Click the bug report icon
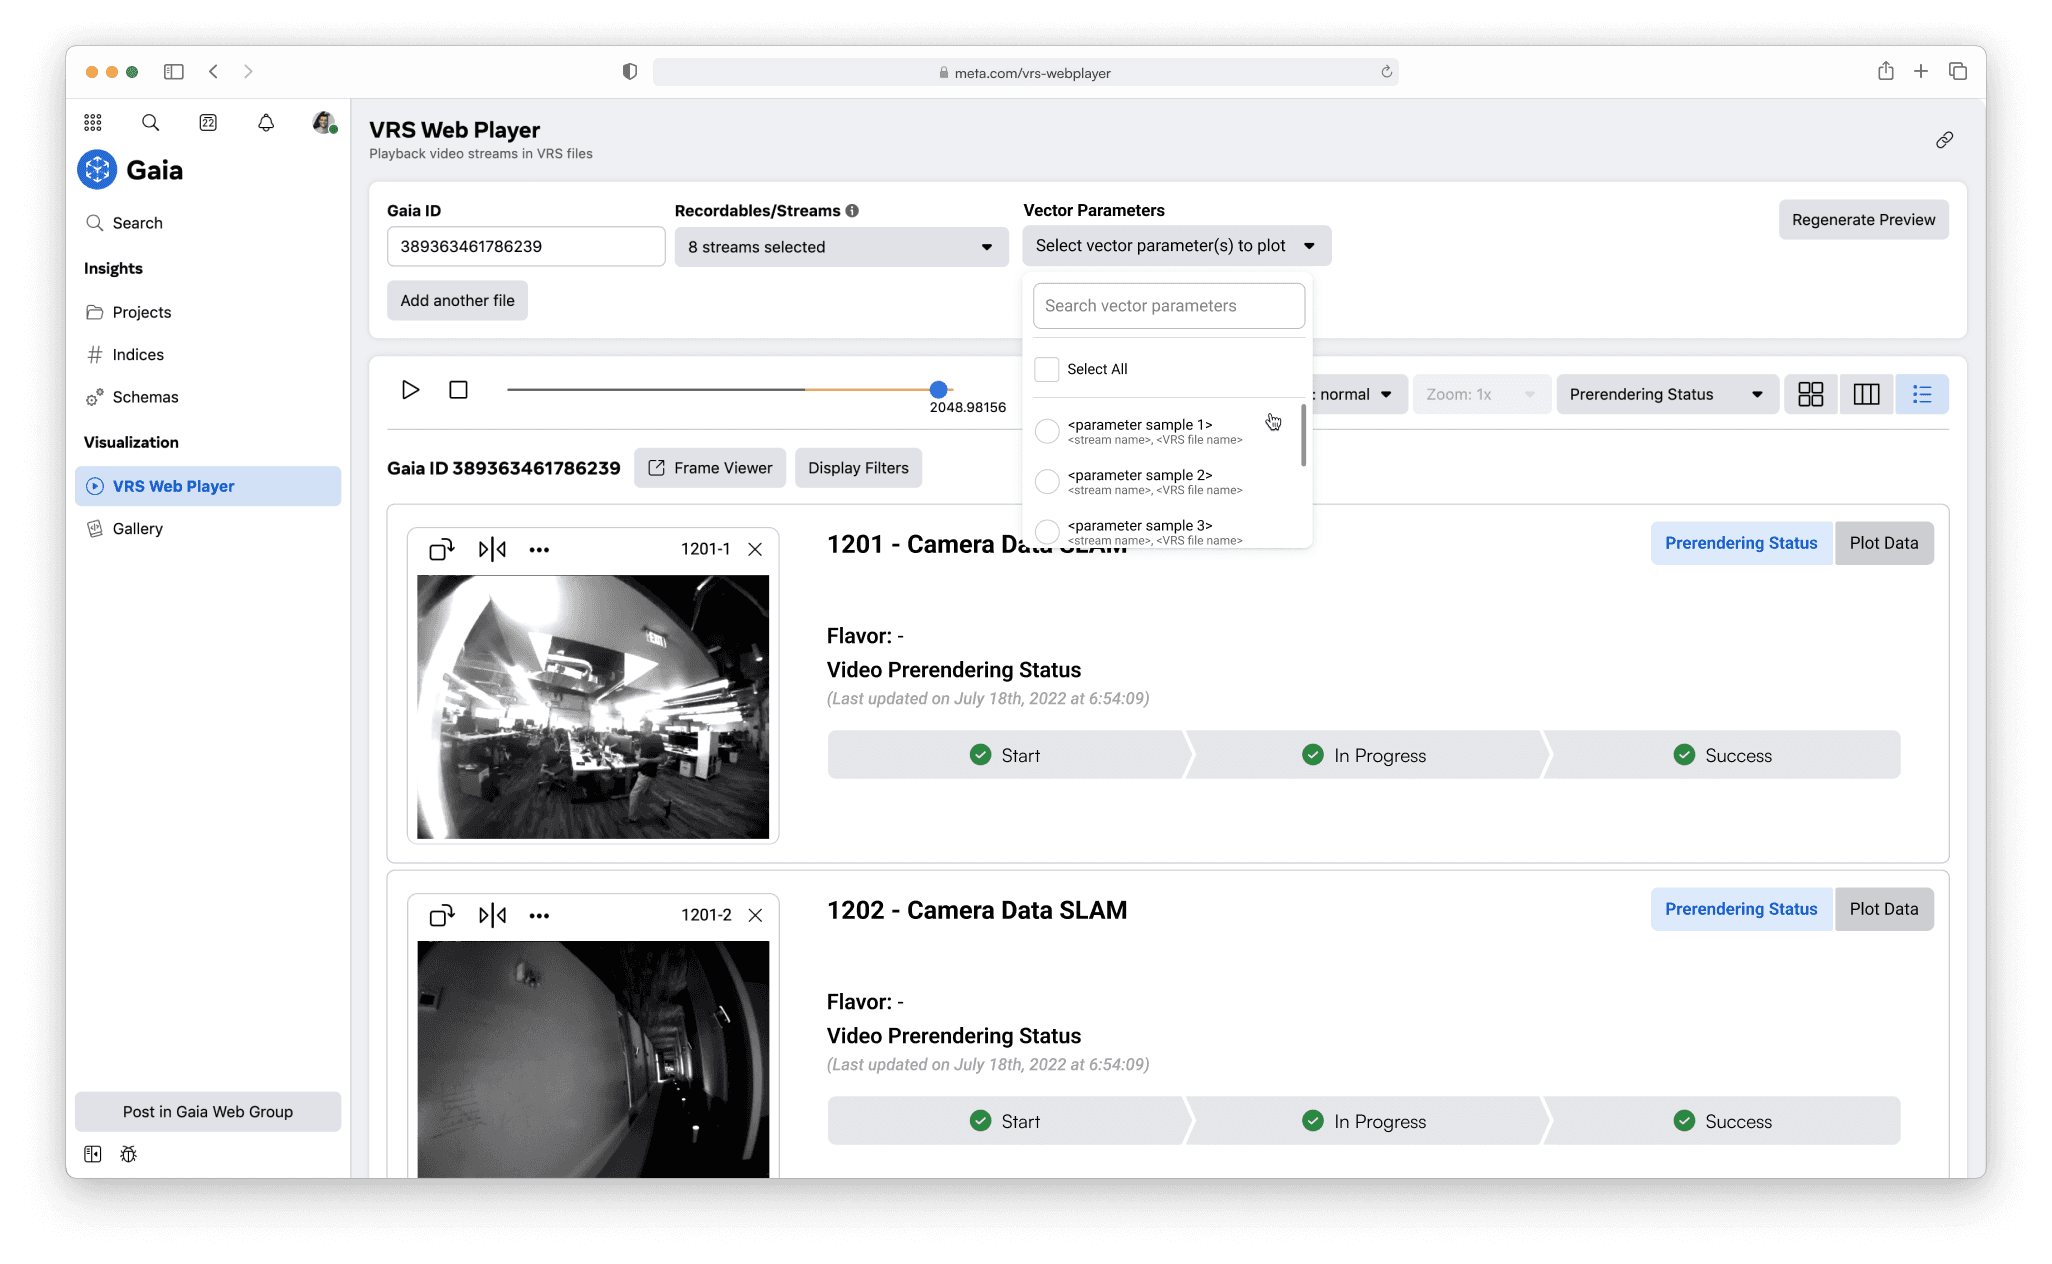2052x1264 pixels. click(x=128, y=1154)
